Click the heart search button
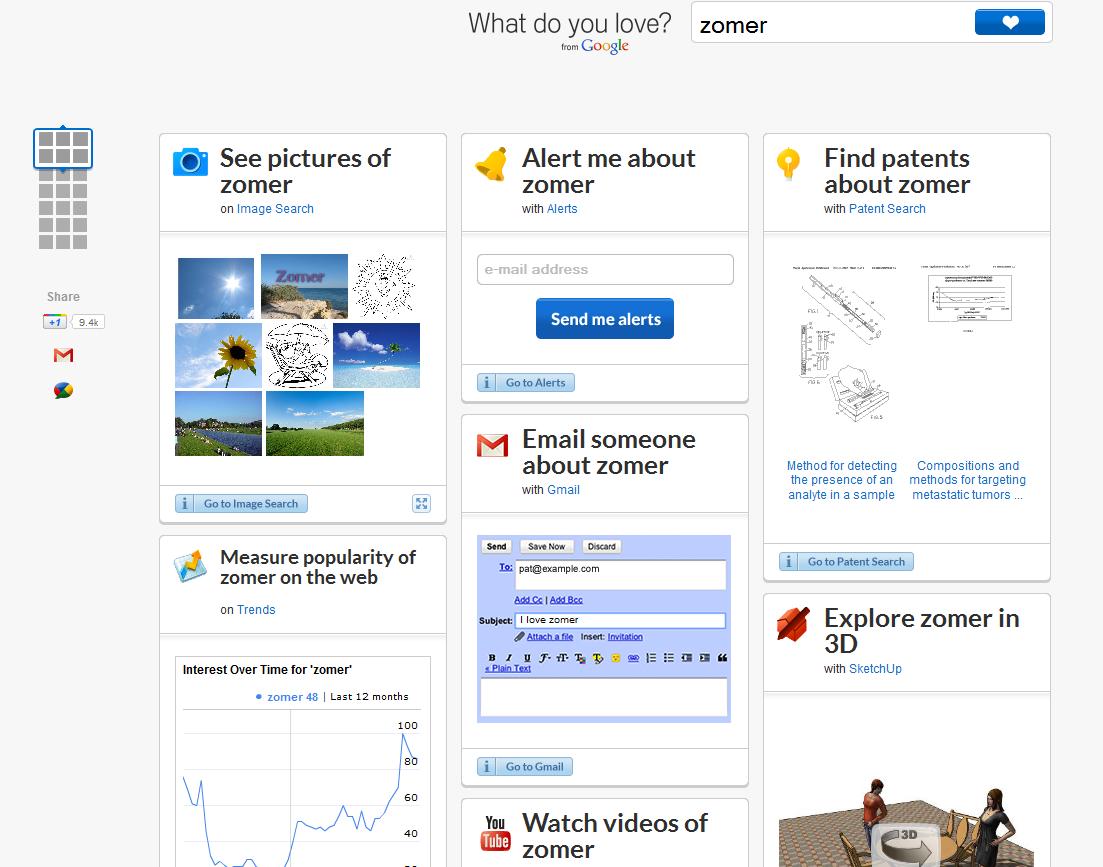 tap(1009, 22)
